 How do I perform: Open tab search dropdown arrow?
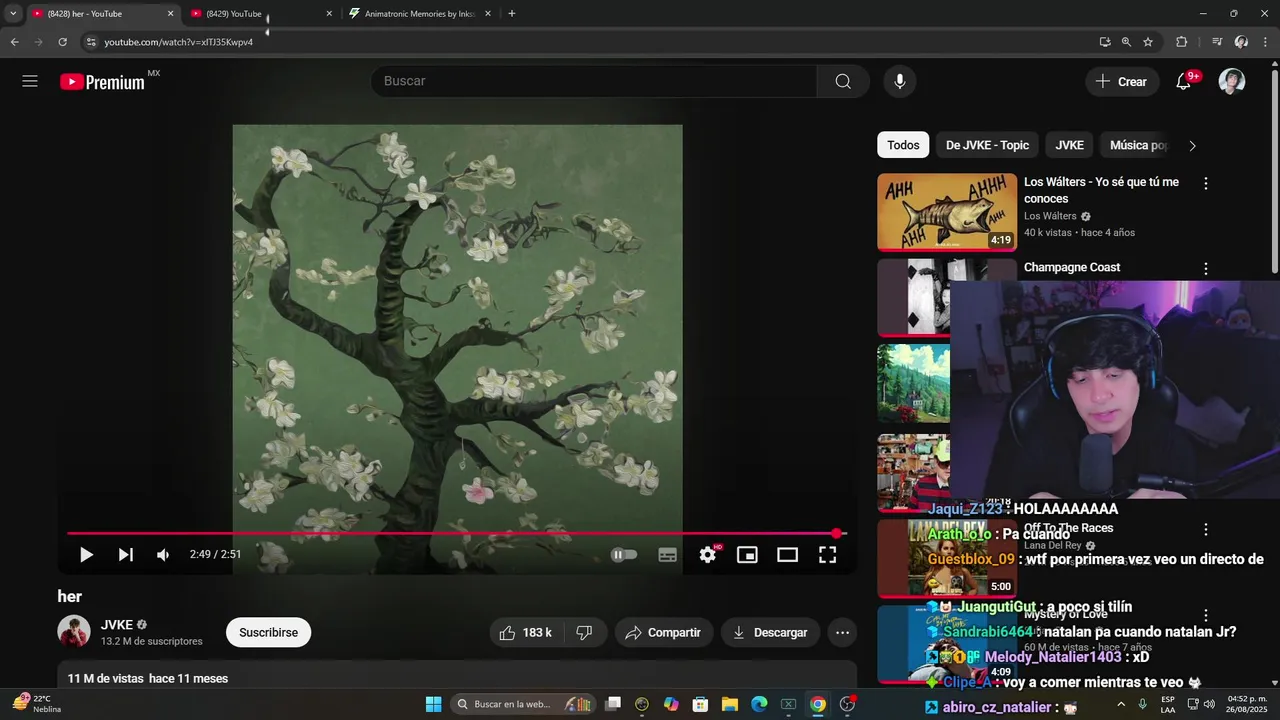coord(13,14)
